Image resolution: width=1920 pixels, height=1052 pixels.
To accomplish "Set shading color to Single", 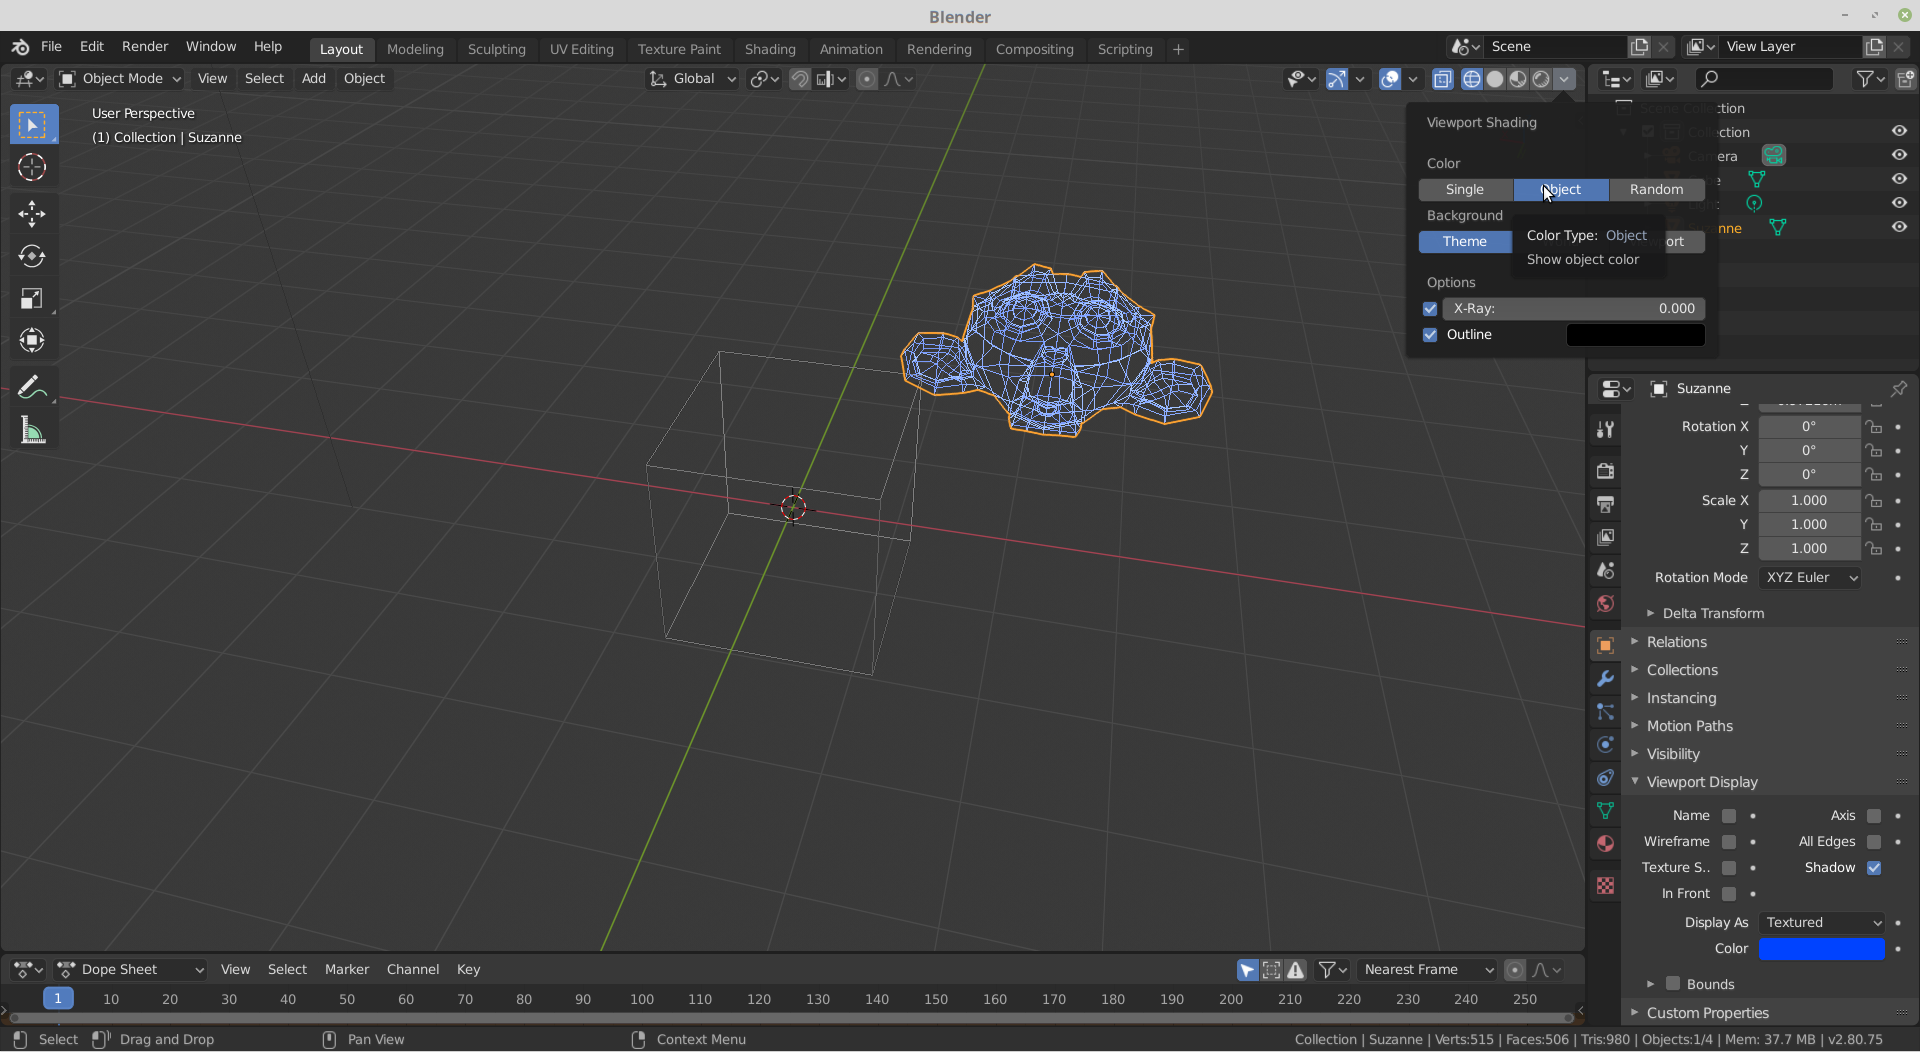I will (1465, 190).
